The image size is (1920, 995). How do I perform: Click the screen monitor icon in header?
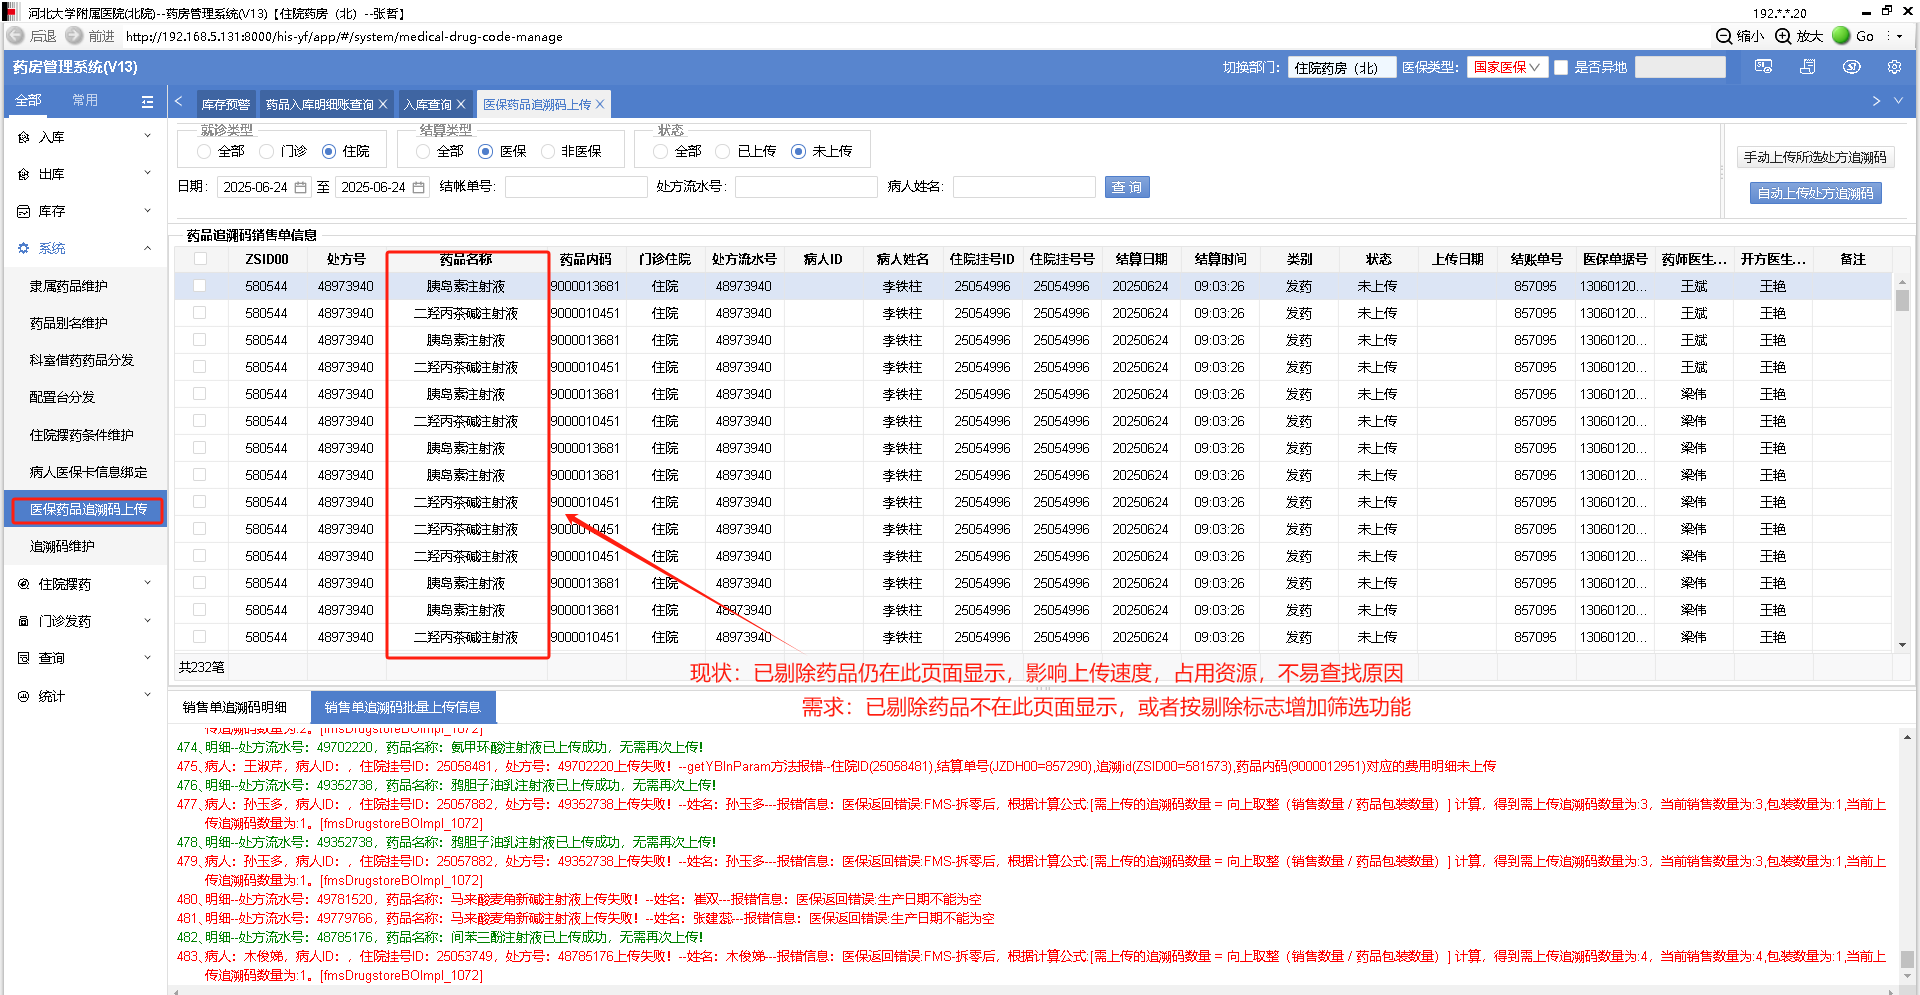pos(1763,67)
